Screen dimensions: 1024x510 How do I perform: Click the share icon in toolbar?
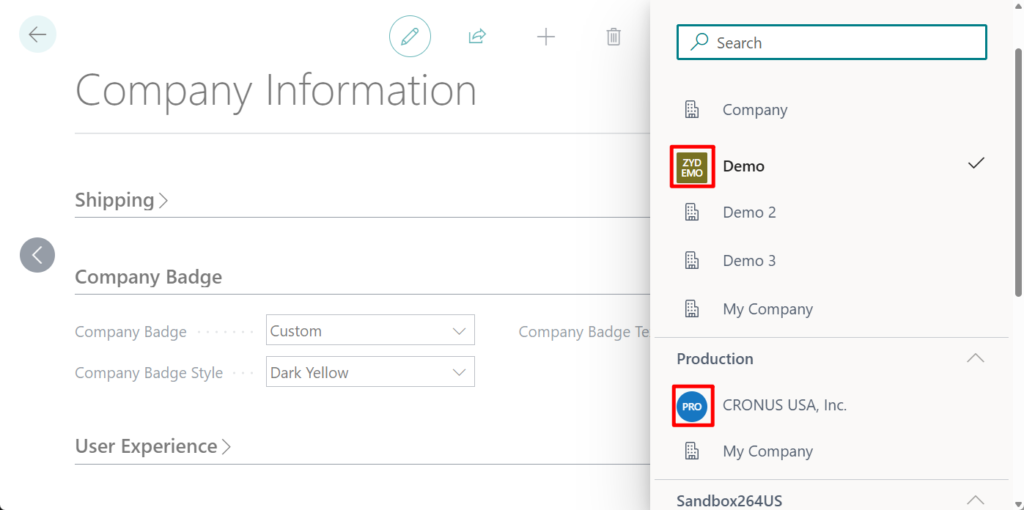coord(477,37)
